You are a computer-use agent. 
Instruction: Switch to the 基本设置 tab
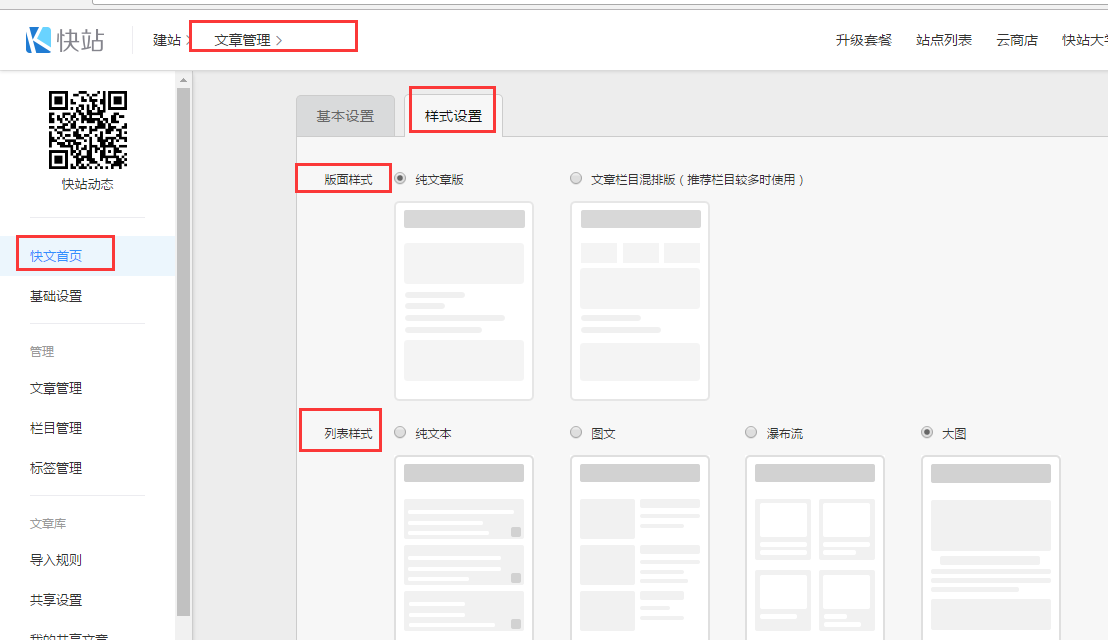pos(345,116)
